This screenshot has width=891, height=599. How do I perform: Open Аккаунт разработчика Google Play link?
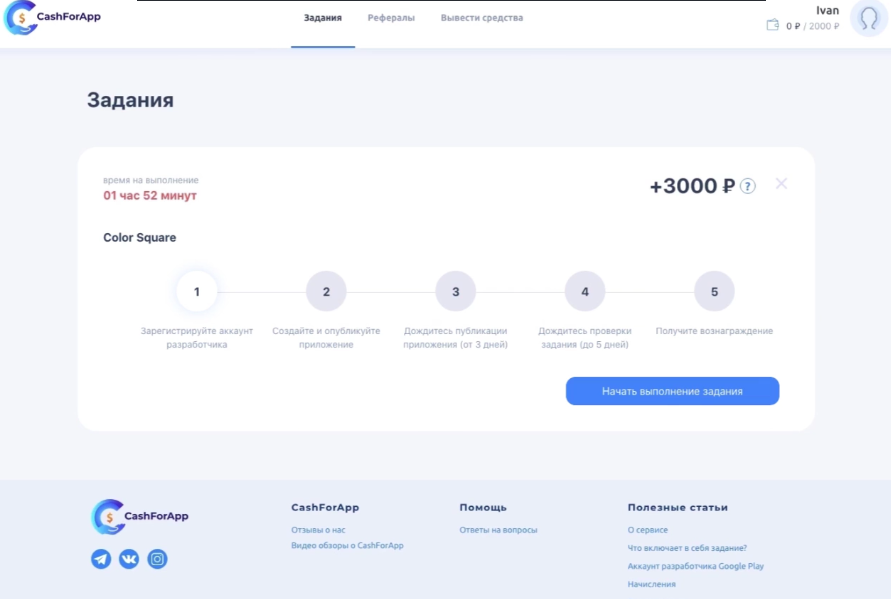[x=696, y=566]
